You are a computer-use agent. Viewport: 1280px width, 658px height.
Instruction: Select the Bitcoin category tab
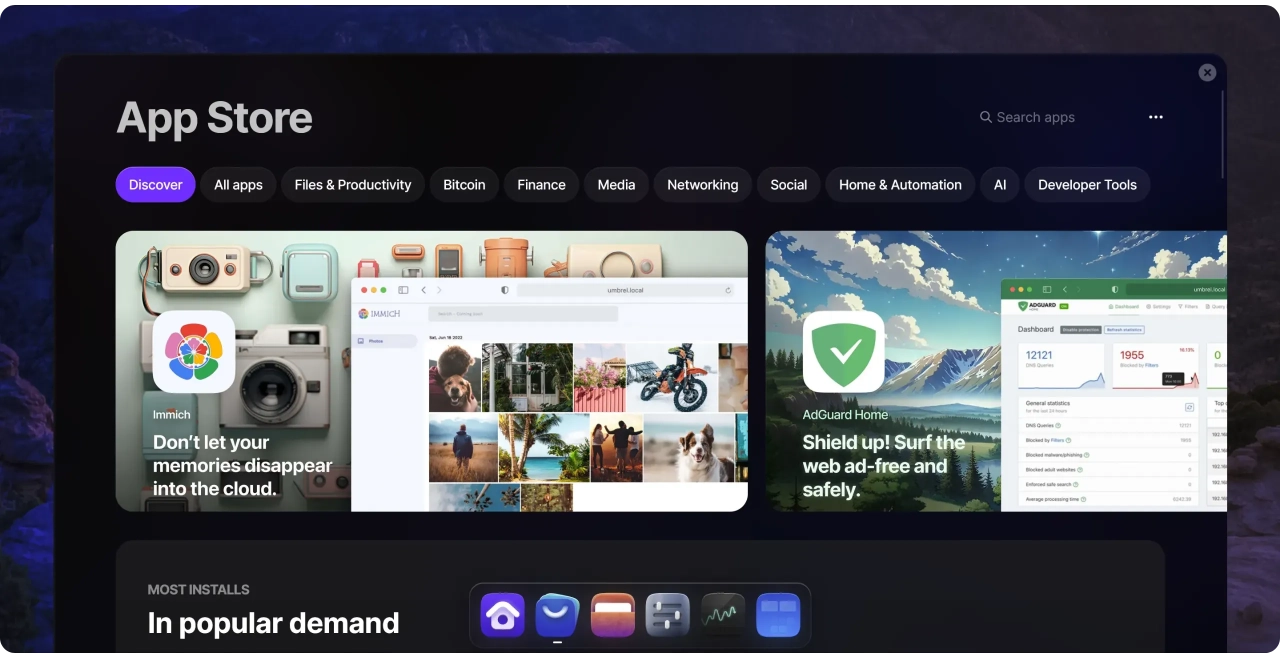click(464, 185)
